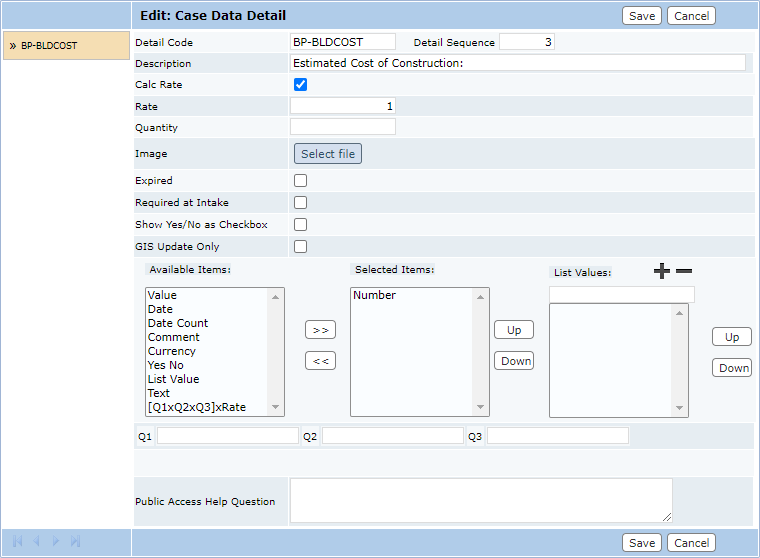Go to first record navigation icon
This screenshot has width=760, height=558.
pyautogui.click(x=17, y=541)
